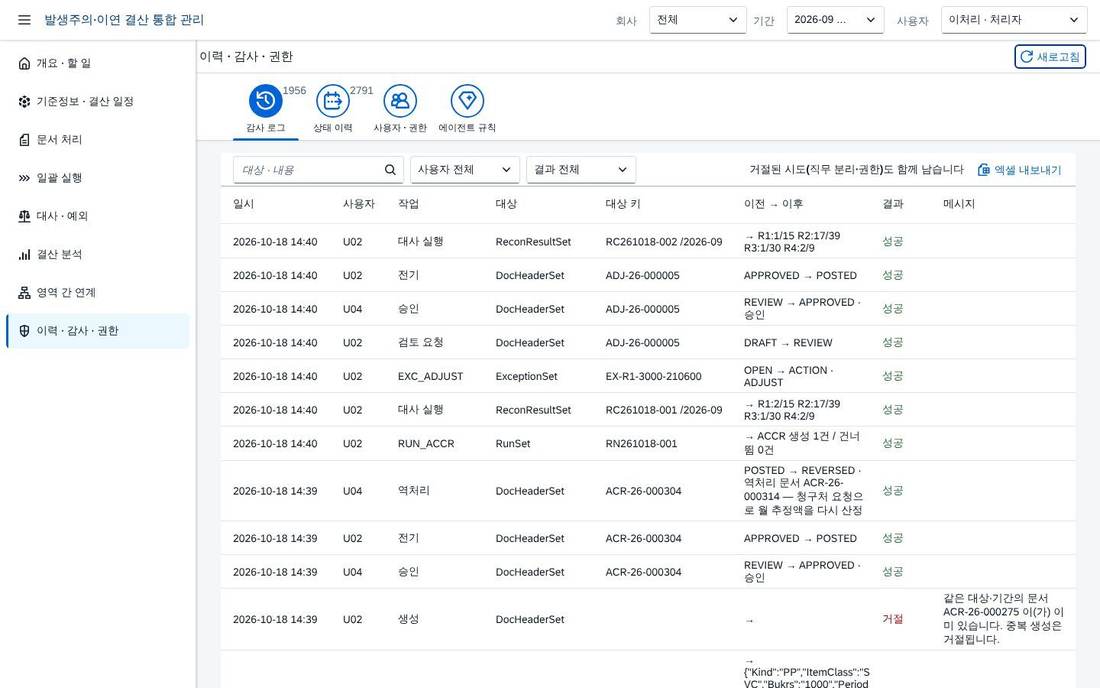Click the hierarchy icon beside 영역 간 연계

coord(25,292)
